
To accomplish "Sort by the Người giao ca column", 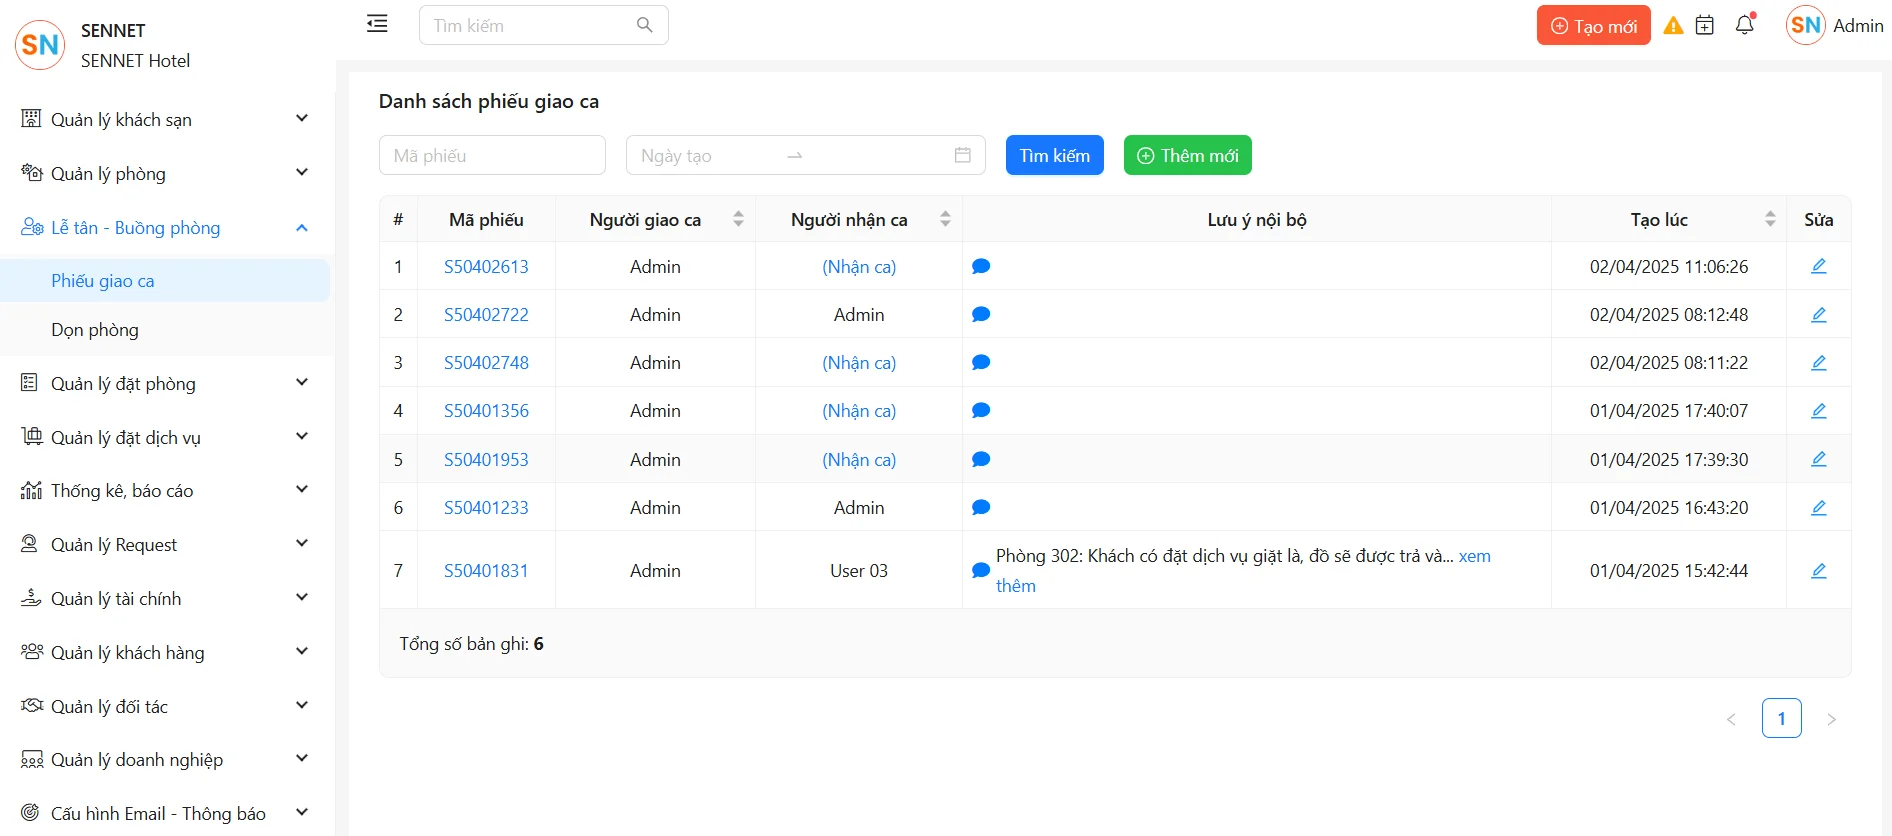I will click(738, 219).
